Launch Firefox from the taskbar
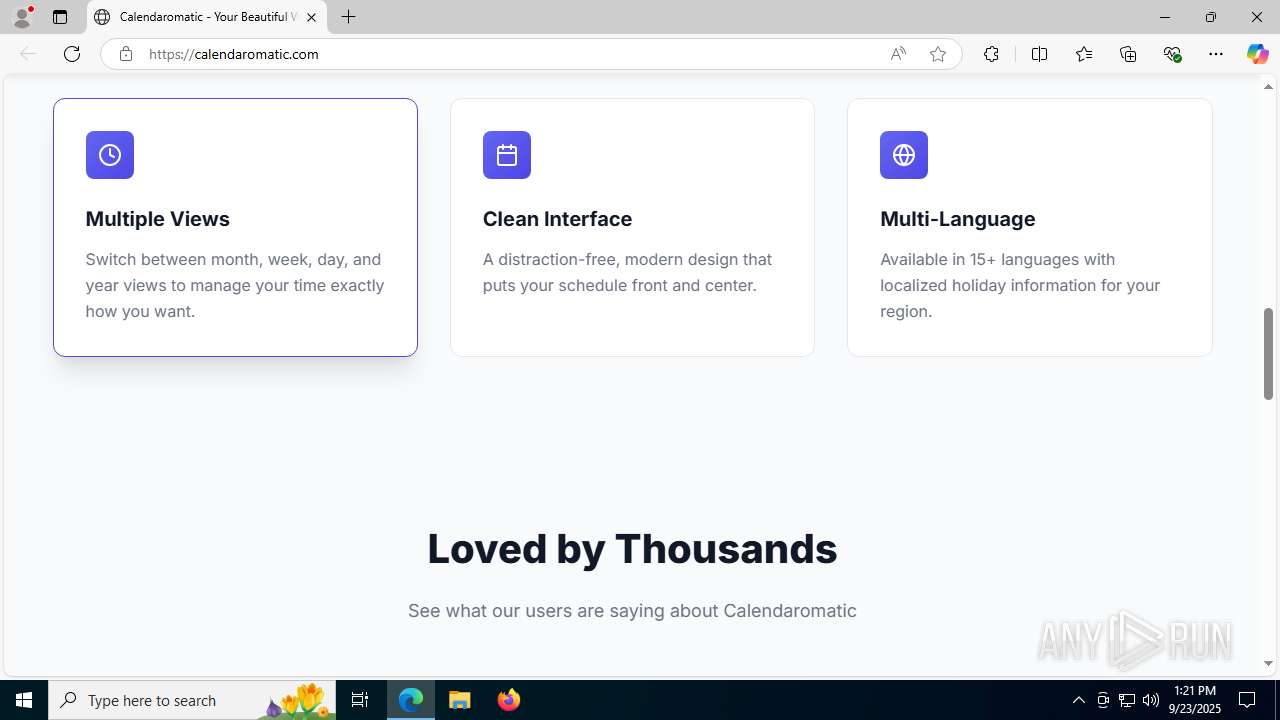 [509, 700]
